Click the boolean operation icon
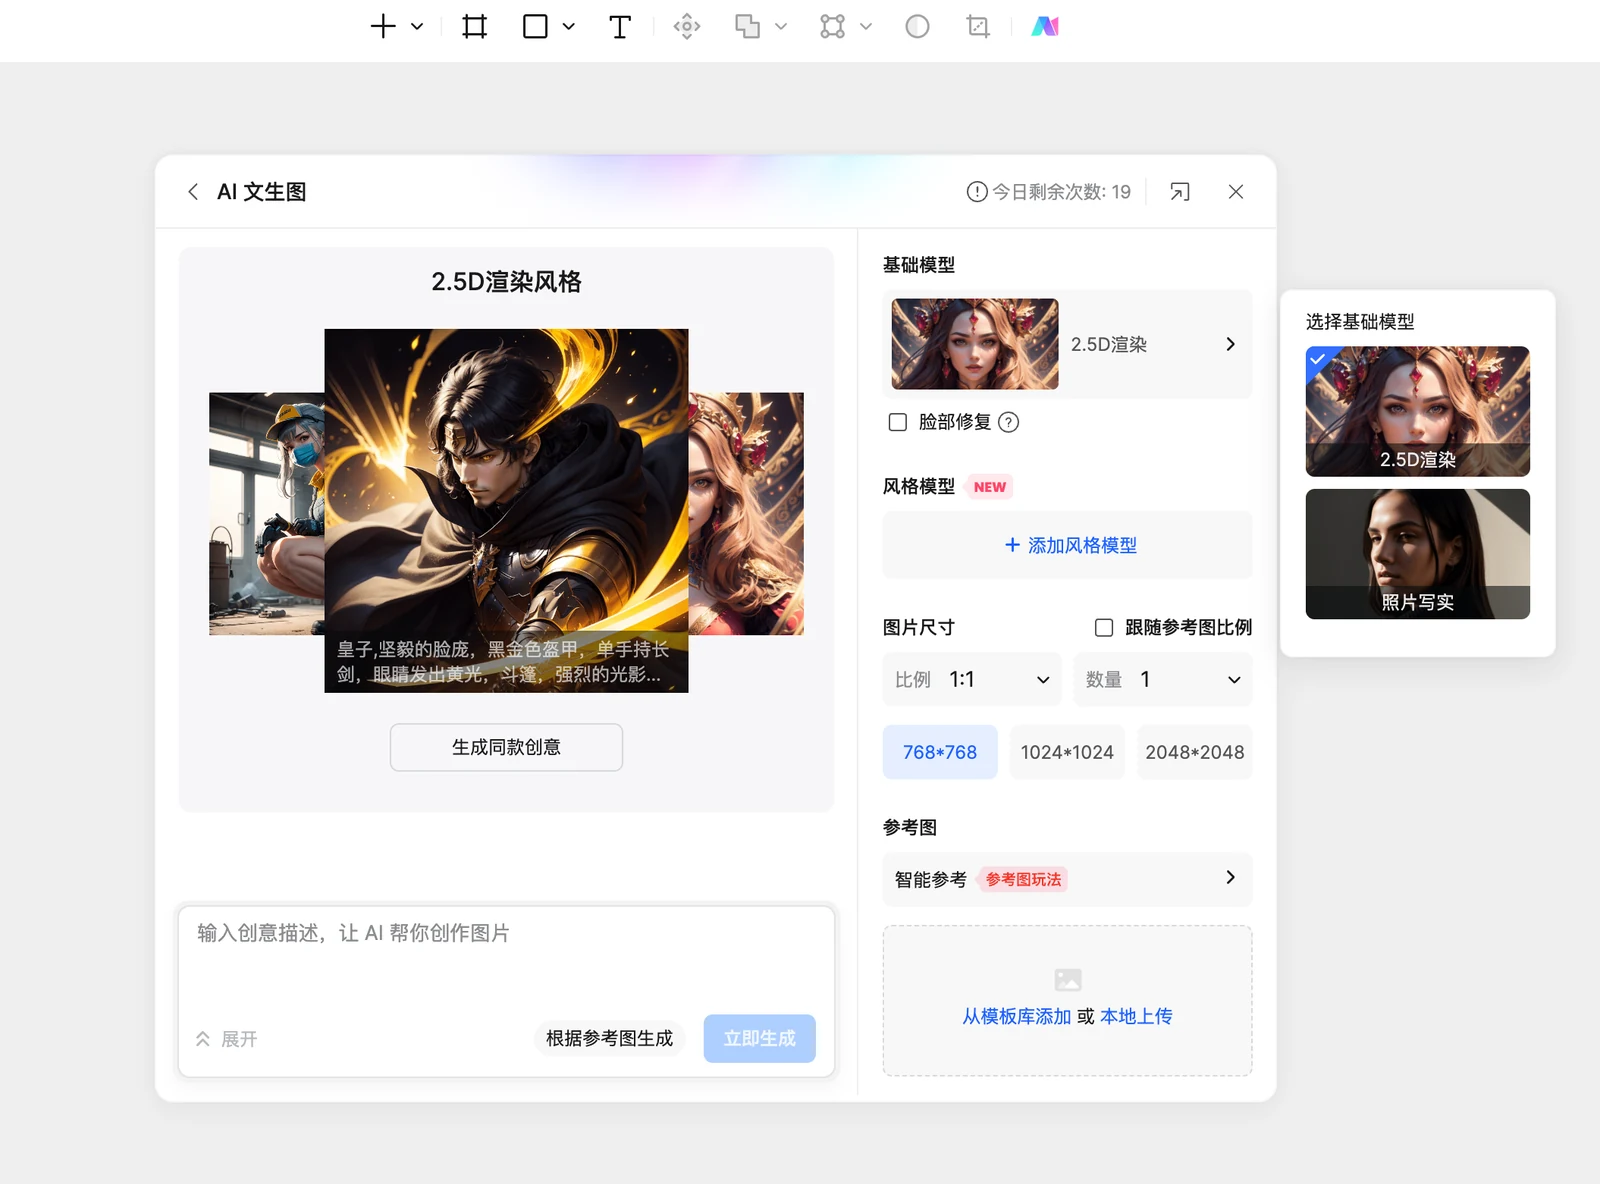The width and height of the screenshot is (1600, 1184). click(x=747, y=26)
